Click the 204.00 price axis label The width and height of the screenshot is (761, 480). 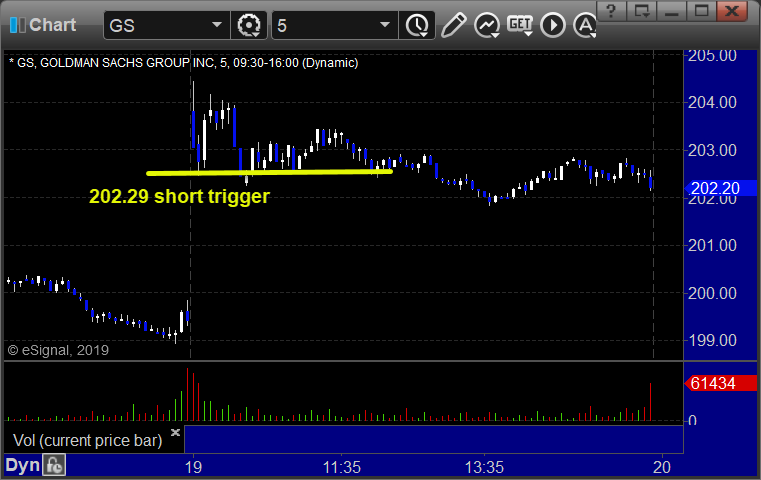coord(712,102)
